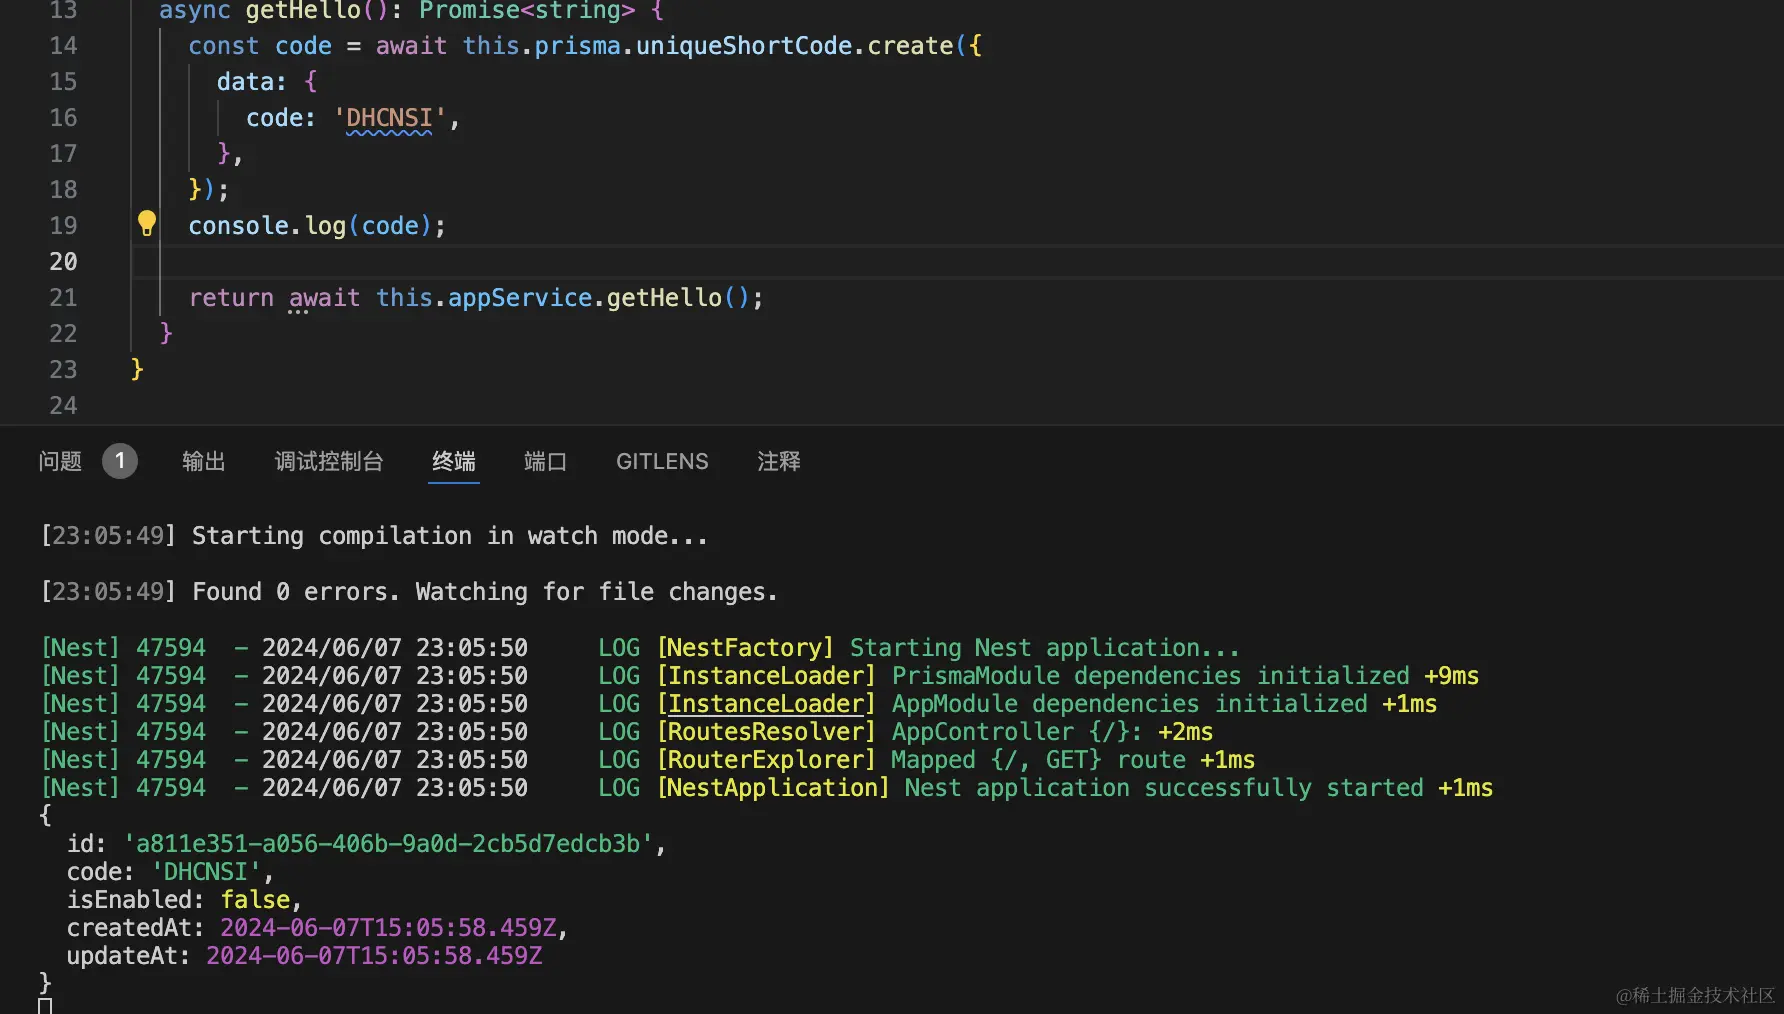
Task: Click the [RouterExplorer] log entry
Action: coord(766,760)
